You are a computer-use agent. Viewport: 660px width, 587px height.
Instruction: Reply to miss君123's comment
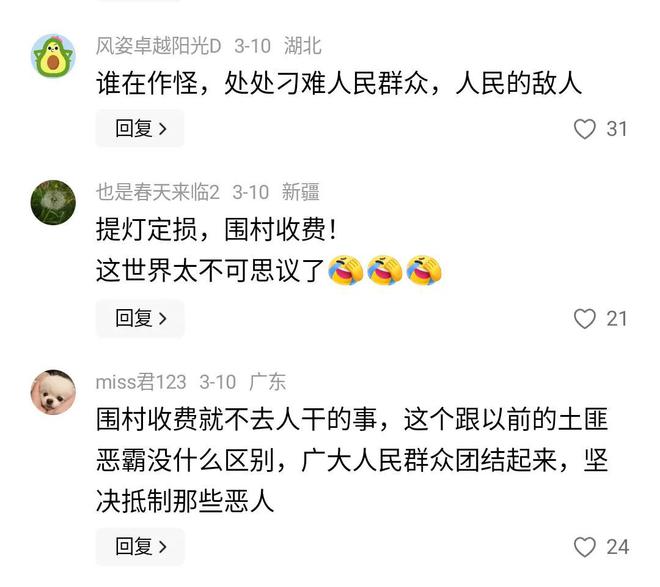click(x=140, y=547)
